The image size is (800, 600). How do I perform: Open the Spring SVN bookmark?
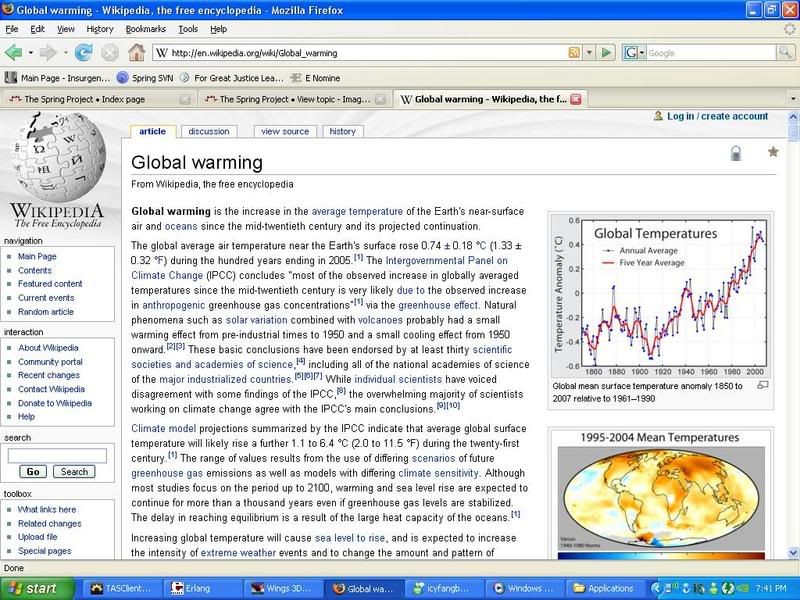pyautogui.click(x=145, y=78)
